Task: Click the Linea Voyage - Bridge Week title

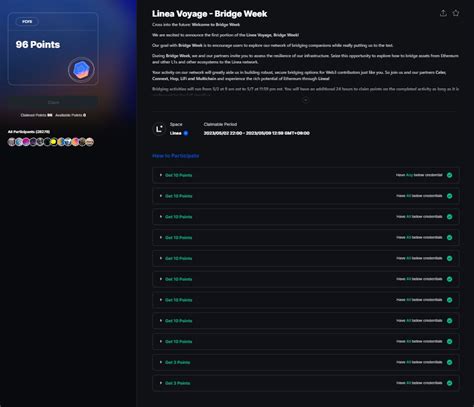Action: click(x=209, y=14)
